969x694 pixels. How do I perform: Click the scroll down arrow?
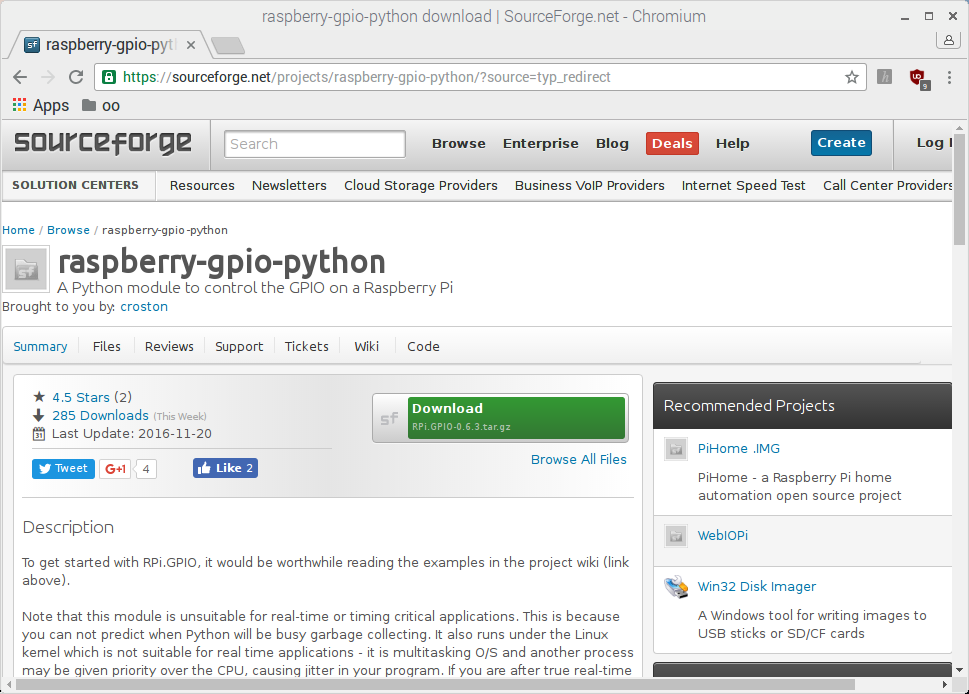(x=959, y=670)
